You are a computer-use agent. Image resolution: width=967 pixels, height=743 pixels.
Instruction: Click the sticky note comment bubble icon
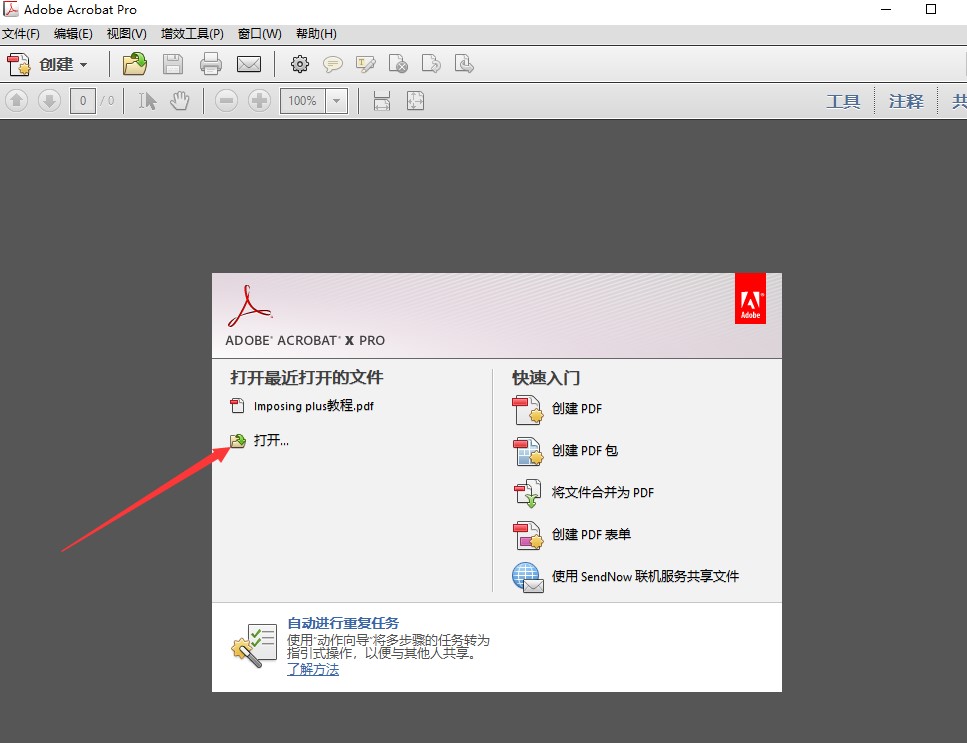(x=333, y=64)
